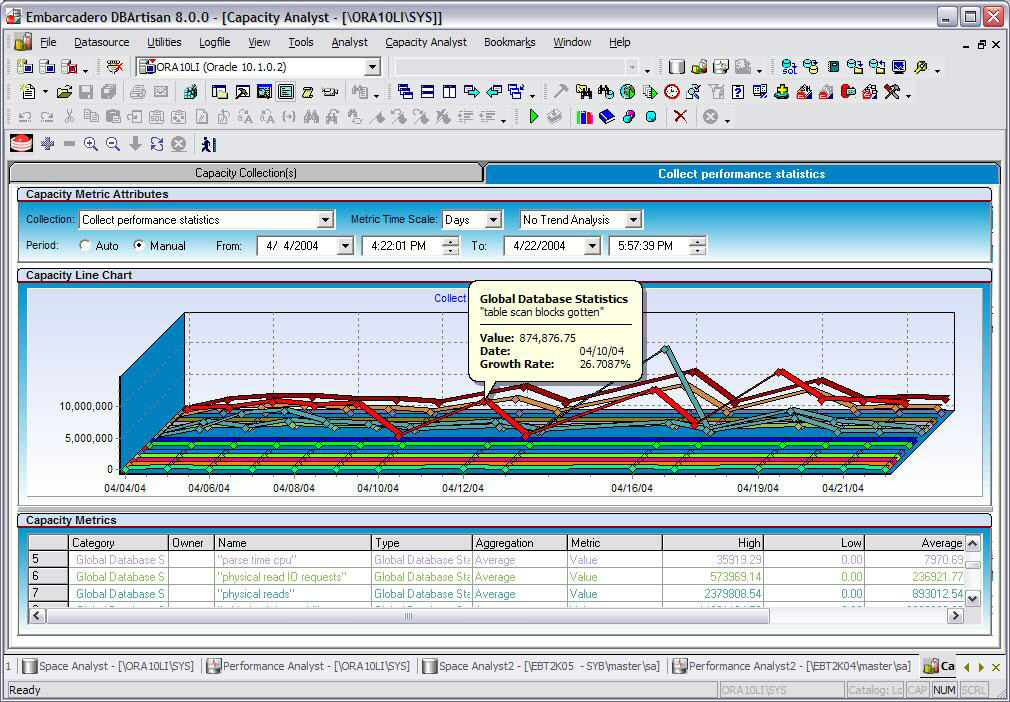Open the Capacity Analyst menu
The image size is (1010, 702).
click(x=426, y=43)
